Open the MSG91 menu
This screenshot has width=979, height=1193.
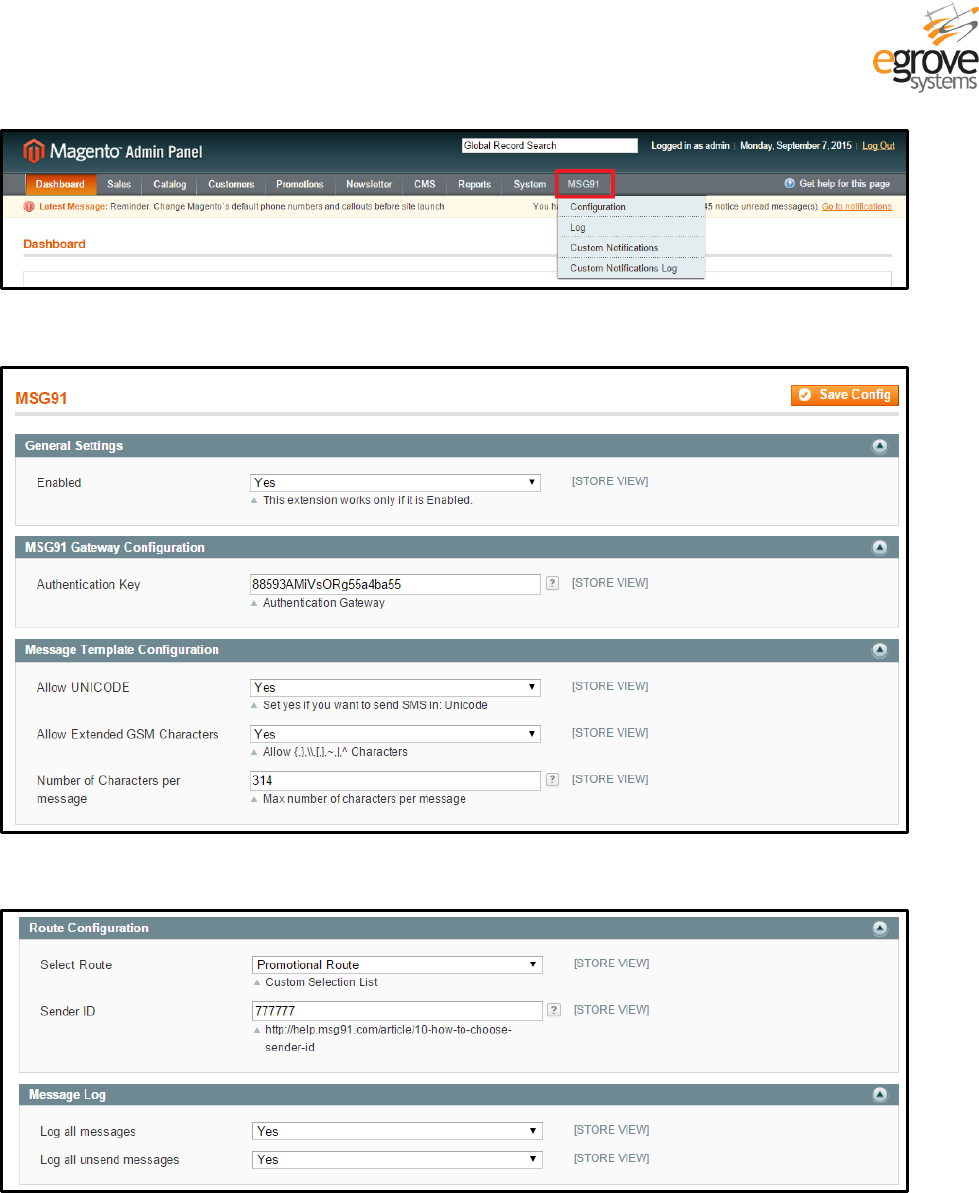(584, 184)
